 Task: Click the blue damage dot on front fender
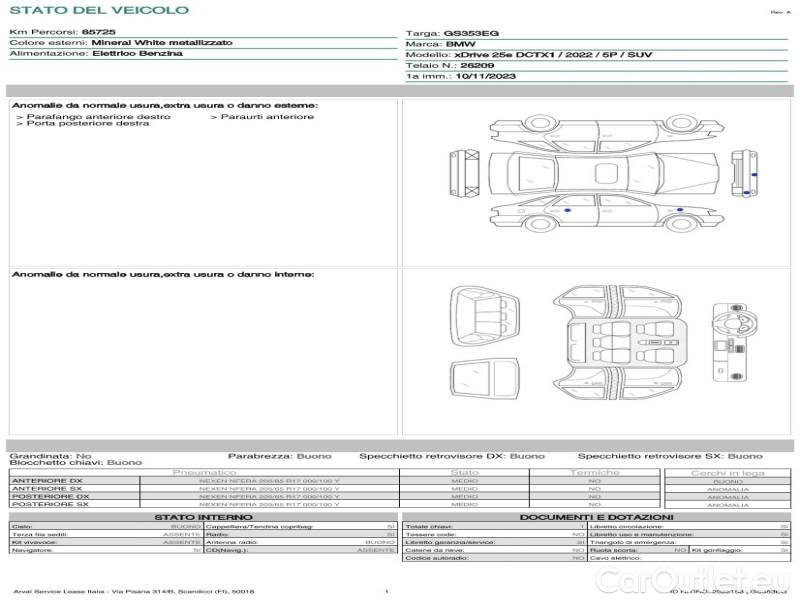pos(679,209)
